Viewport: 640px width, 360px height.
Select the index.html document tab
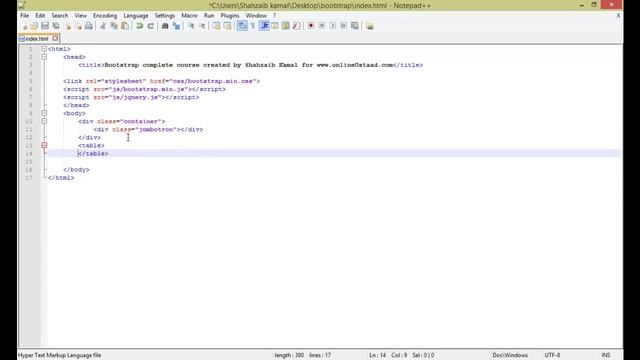[x=37, y=39]
